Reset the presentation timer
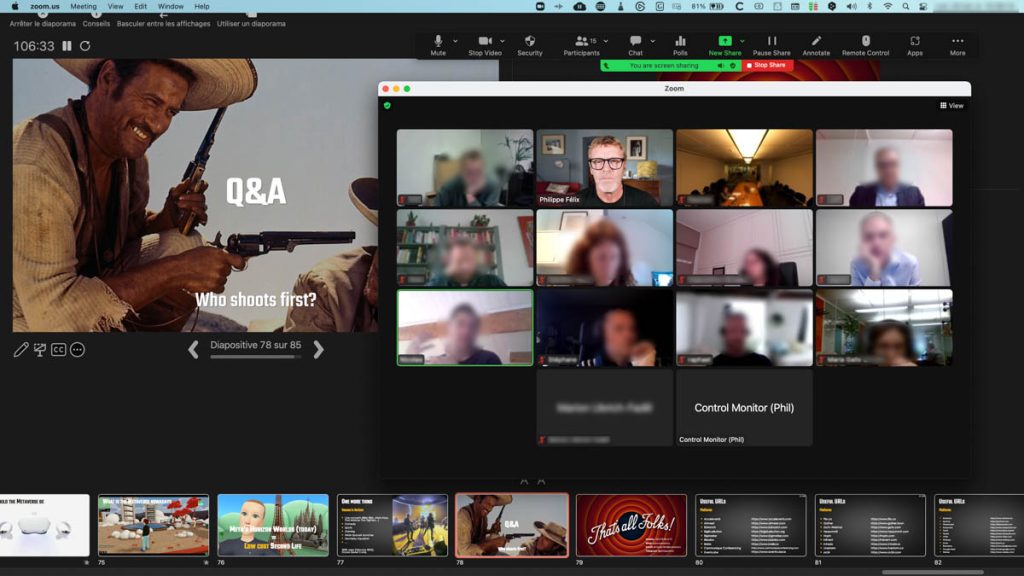This screenshot has width=1024, height=576. coord(85,46)
